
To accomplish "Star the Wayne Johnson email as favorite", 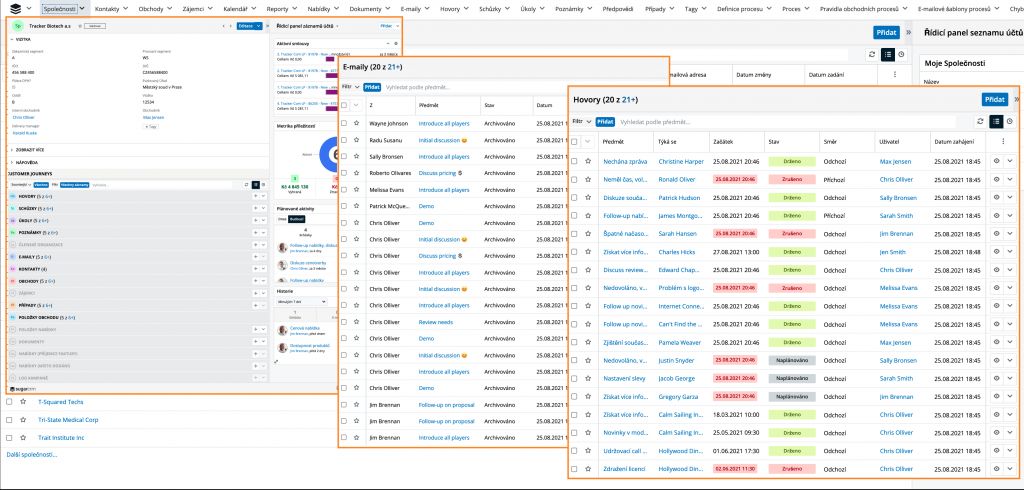I will pyautogui.click(x=357, y=123).
